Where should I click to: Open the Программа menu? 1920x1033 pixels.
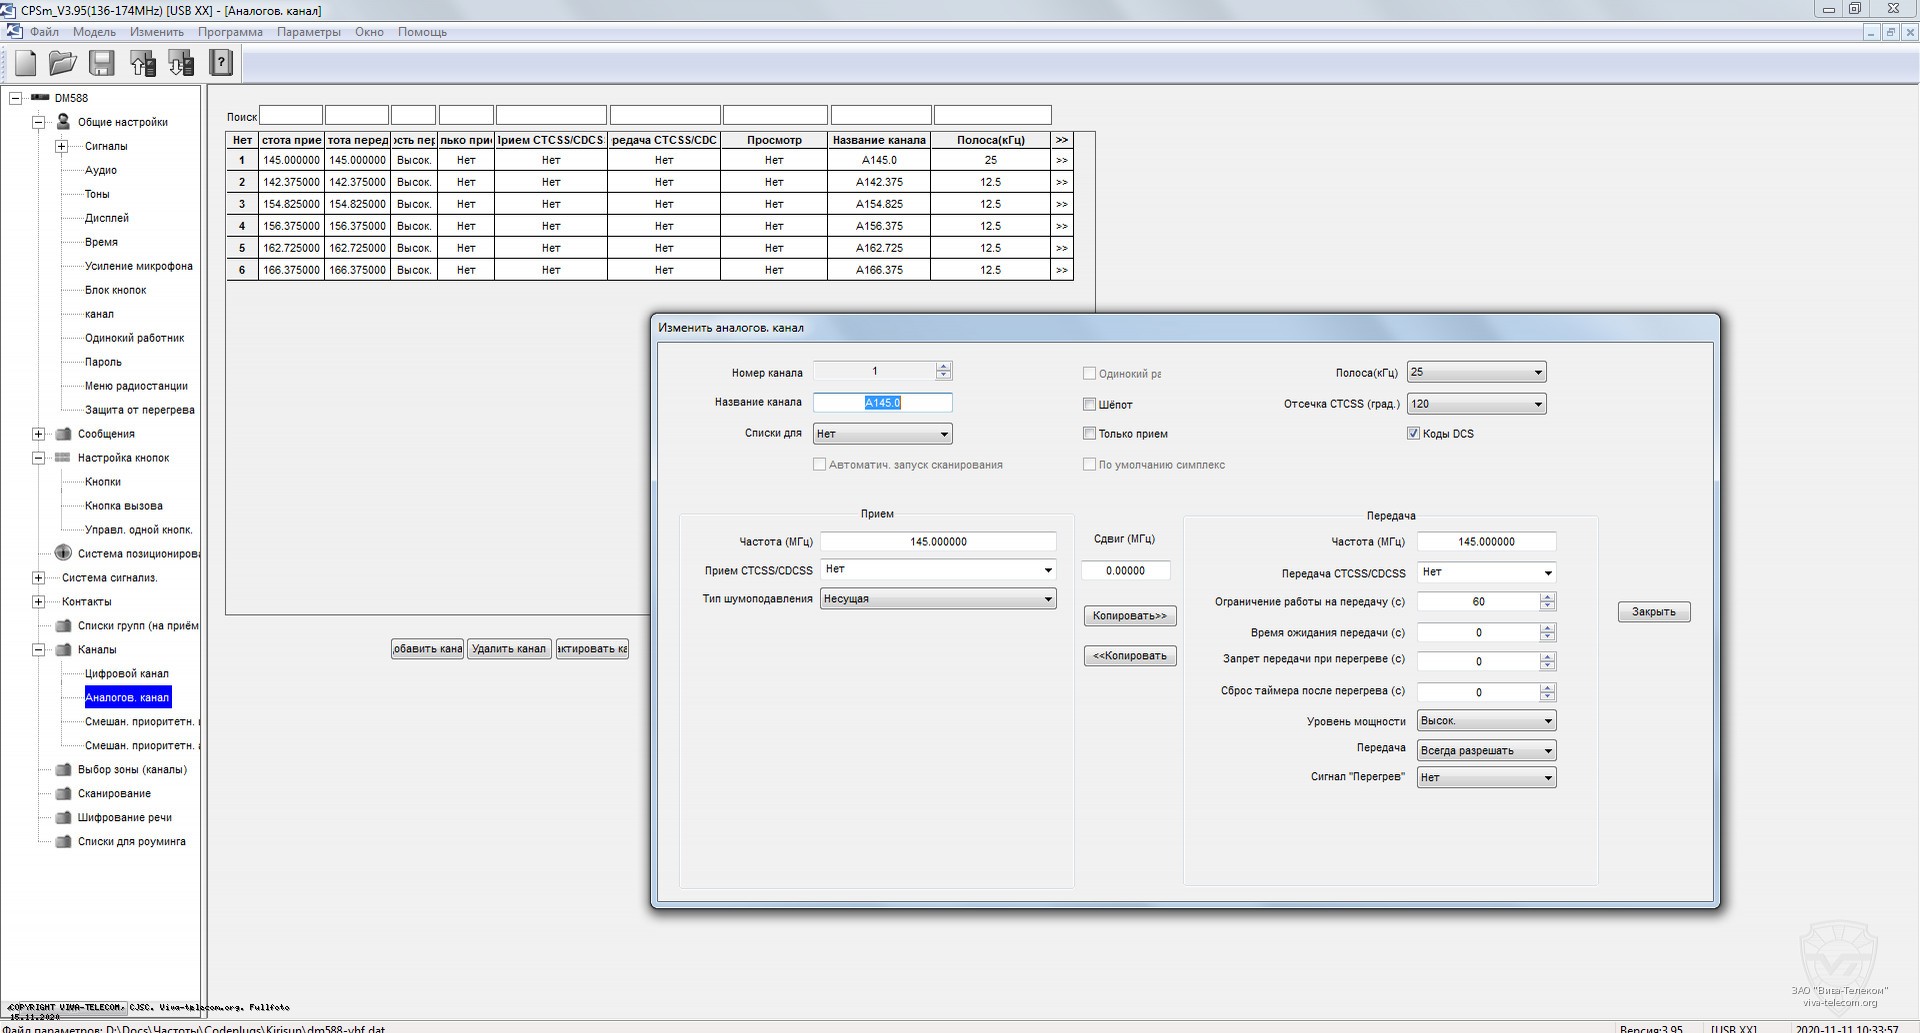tap(230, 32)
